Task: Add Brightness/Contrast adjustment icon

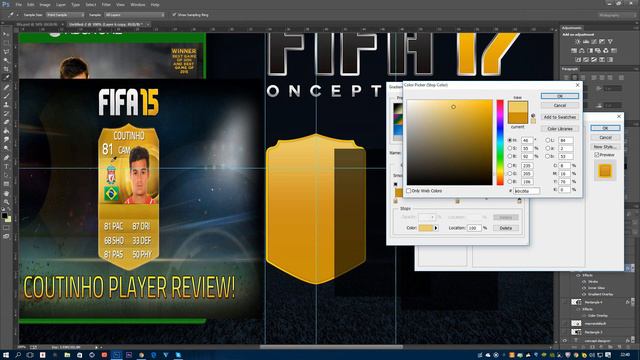Action: pyautogui.click(x=578, y=42)
